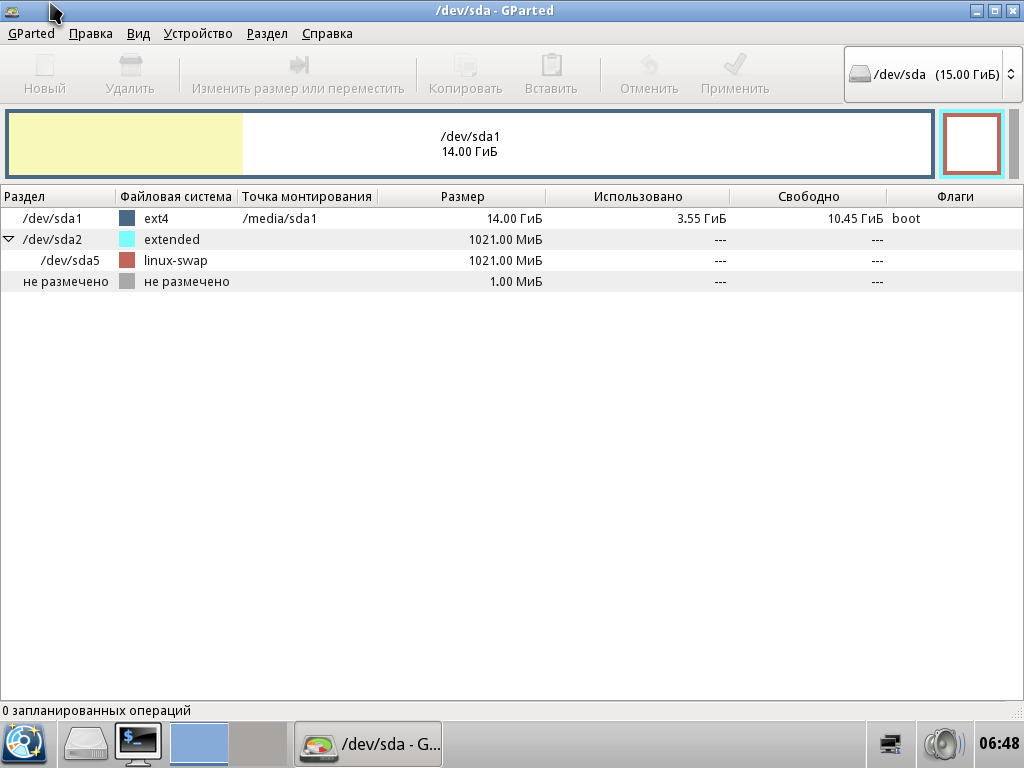Click the /dev/sda GParted taskbar button

point(368,744)
